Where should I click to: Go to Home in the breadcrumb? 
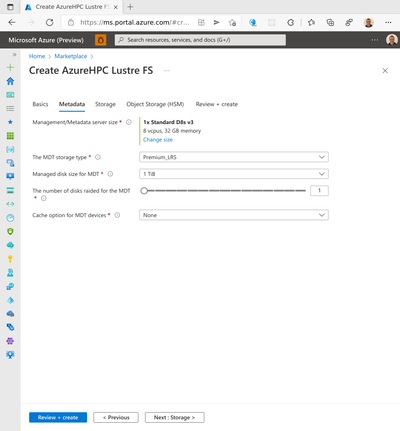click(37, 56)
